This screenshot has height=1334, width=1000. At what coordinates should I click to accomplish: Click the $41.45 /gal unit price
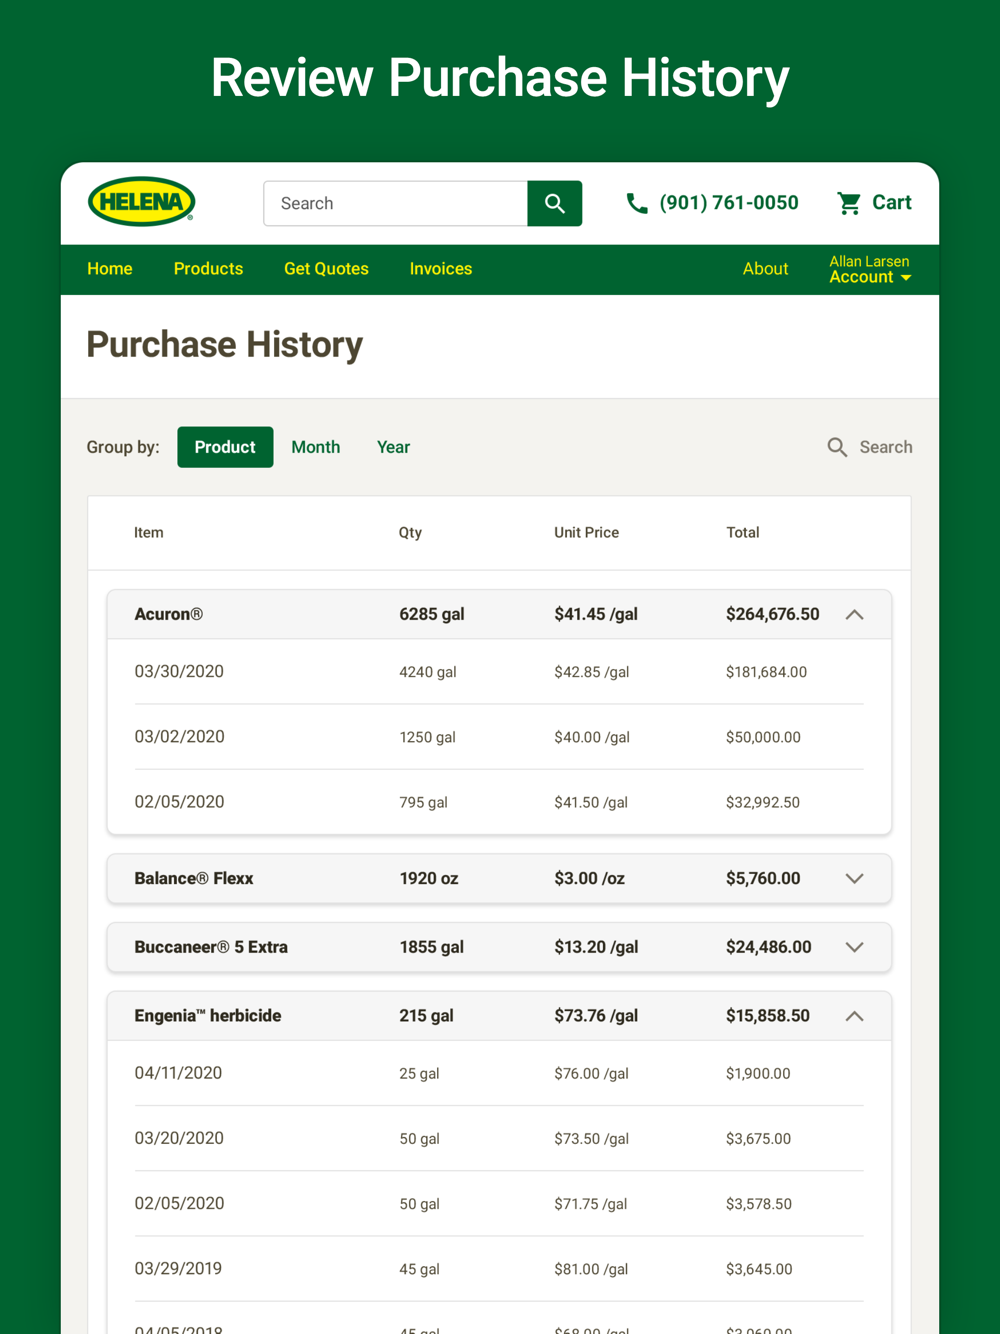[x=596, y=614]
